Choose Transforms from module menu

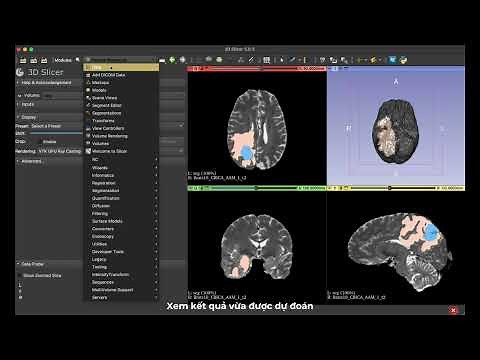[121, 121]
